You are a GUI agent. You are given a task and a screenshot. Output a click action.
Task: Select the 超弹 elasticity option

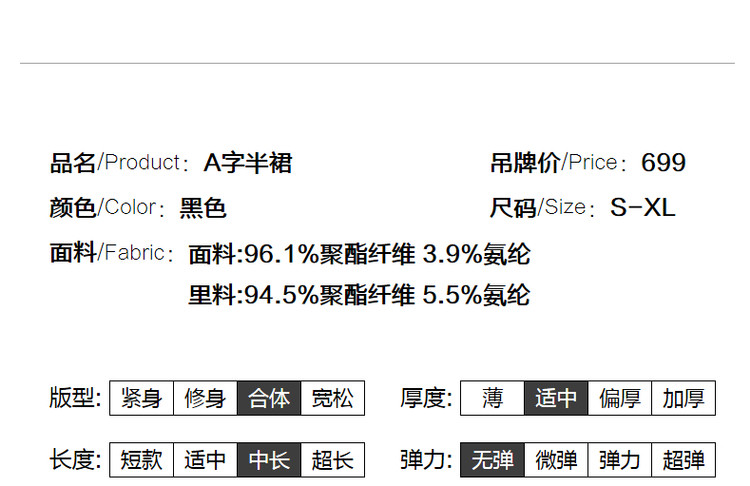684,460
